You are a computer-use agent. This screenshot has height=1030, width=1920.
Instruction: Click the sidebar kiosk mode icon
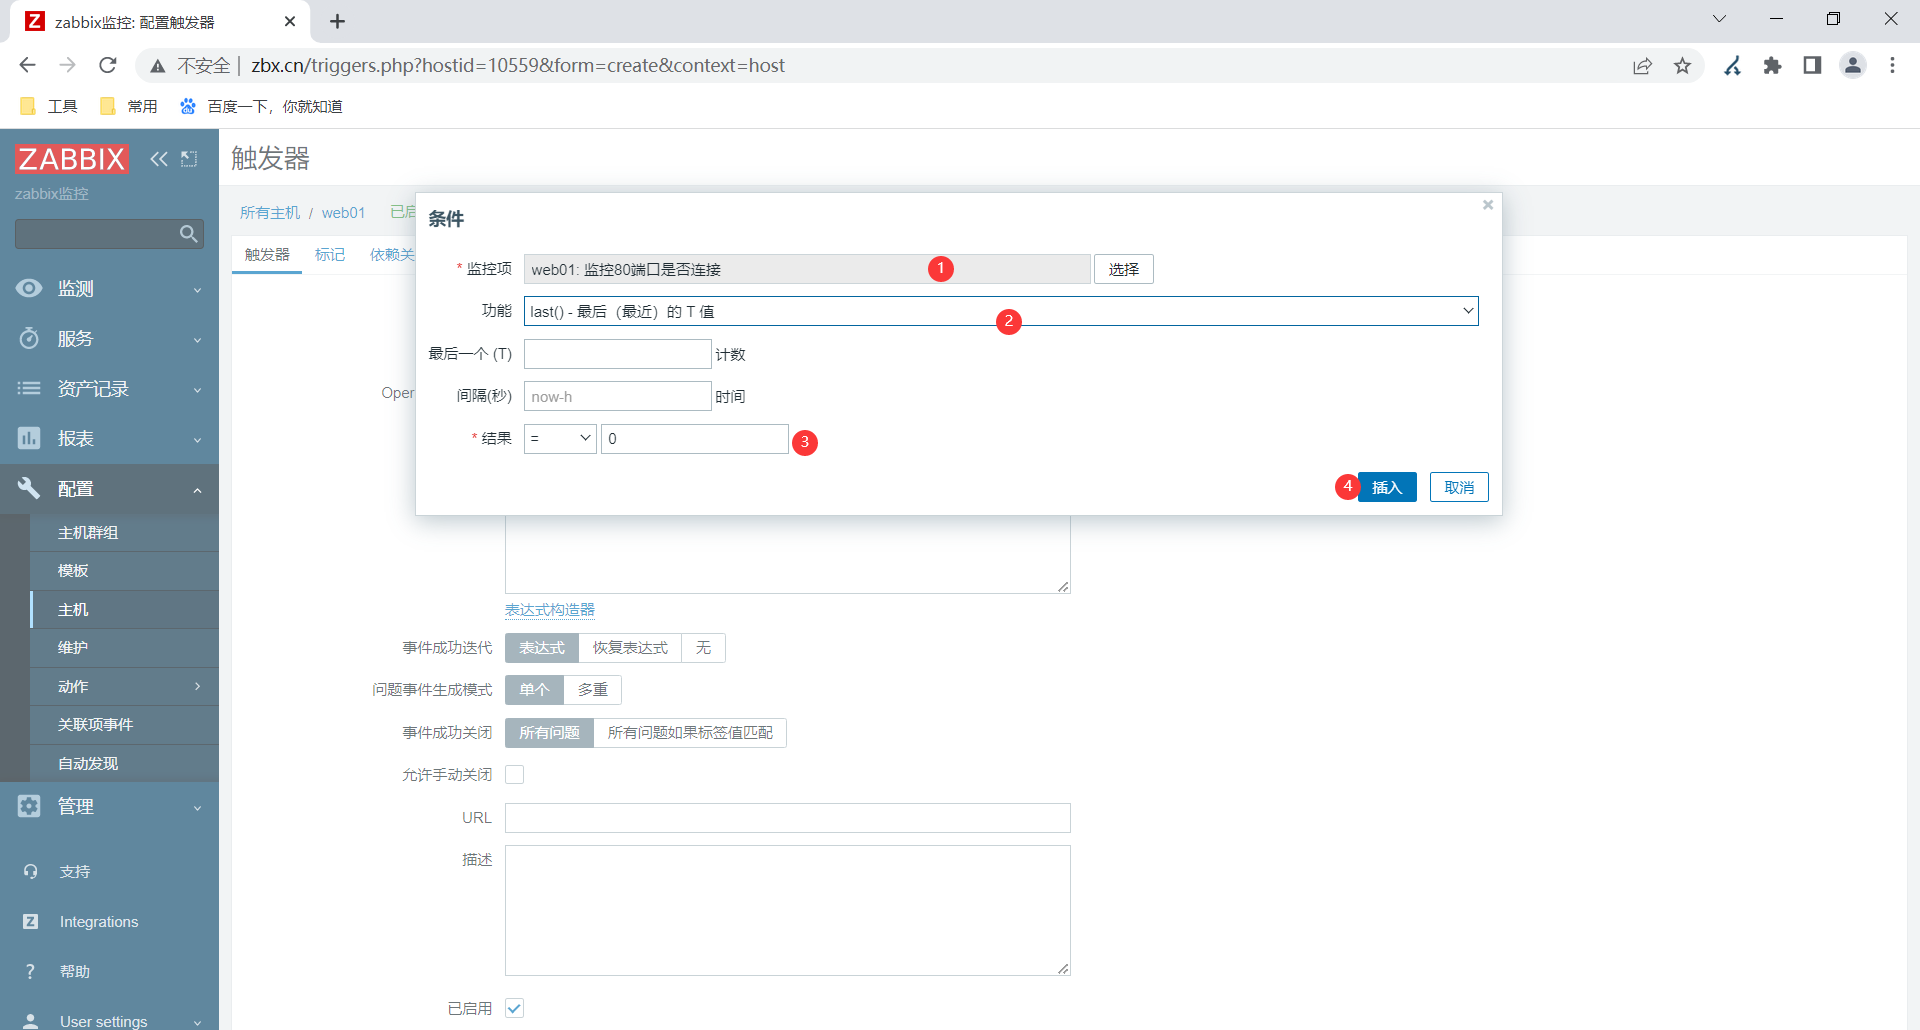pyautogui.click(x=189, y=159)
